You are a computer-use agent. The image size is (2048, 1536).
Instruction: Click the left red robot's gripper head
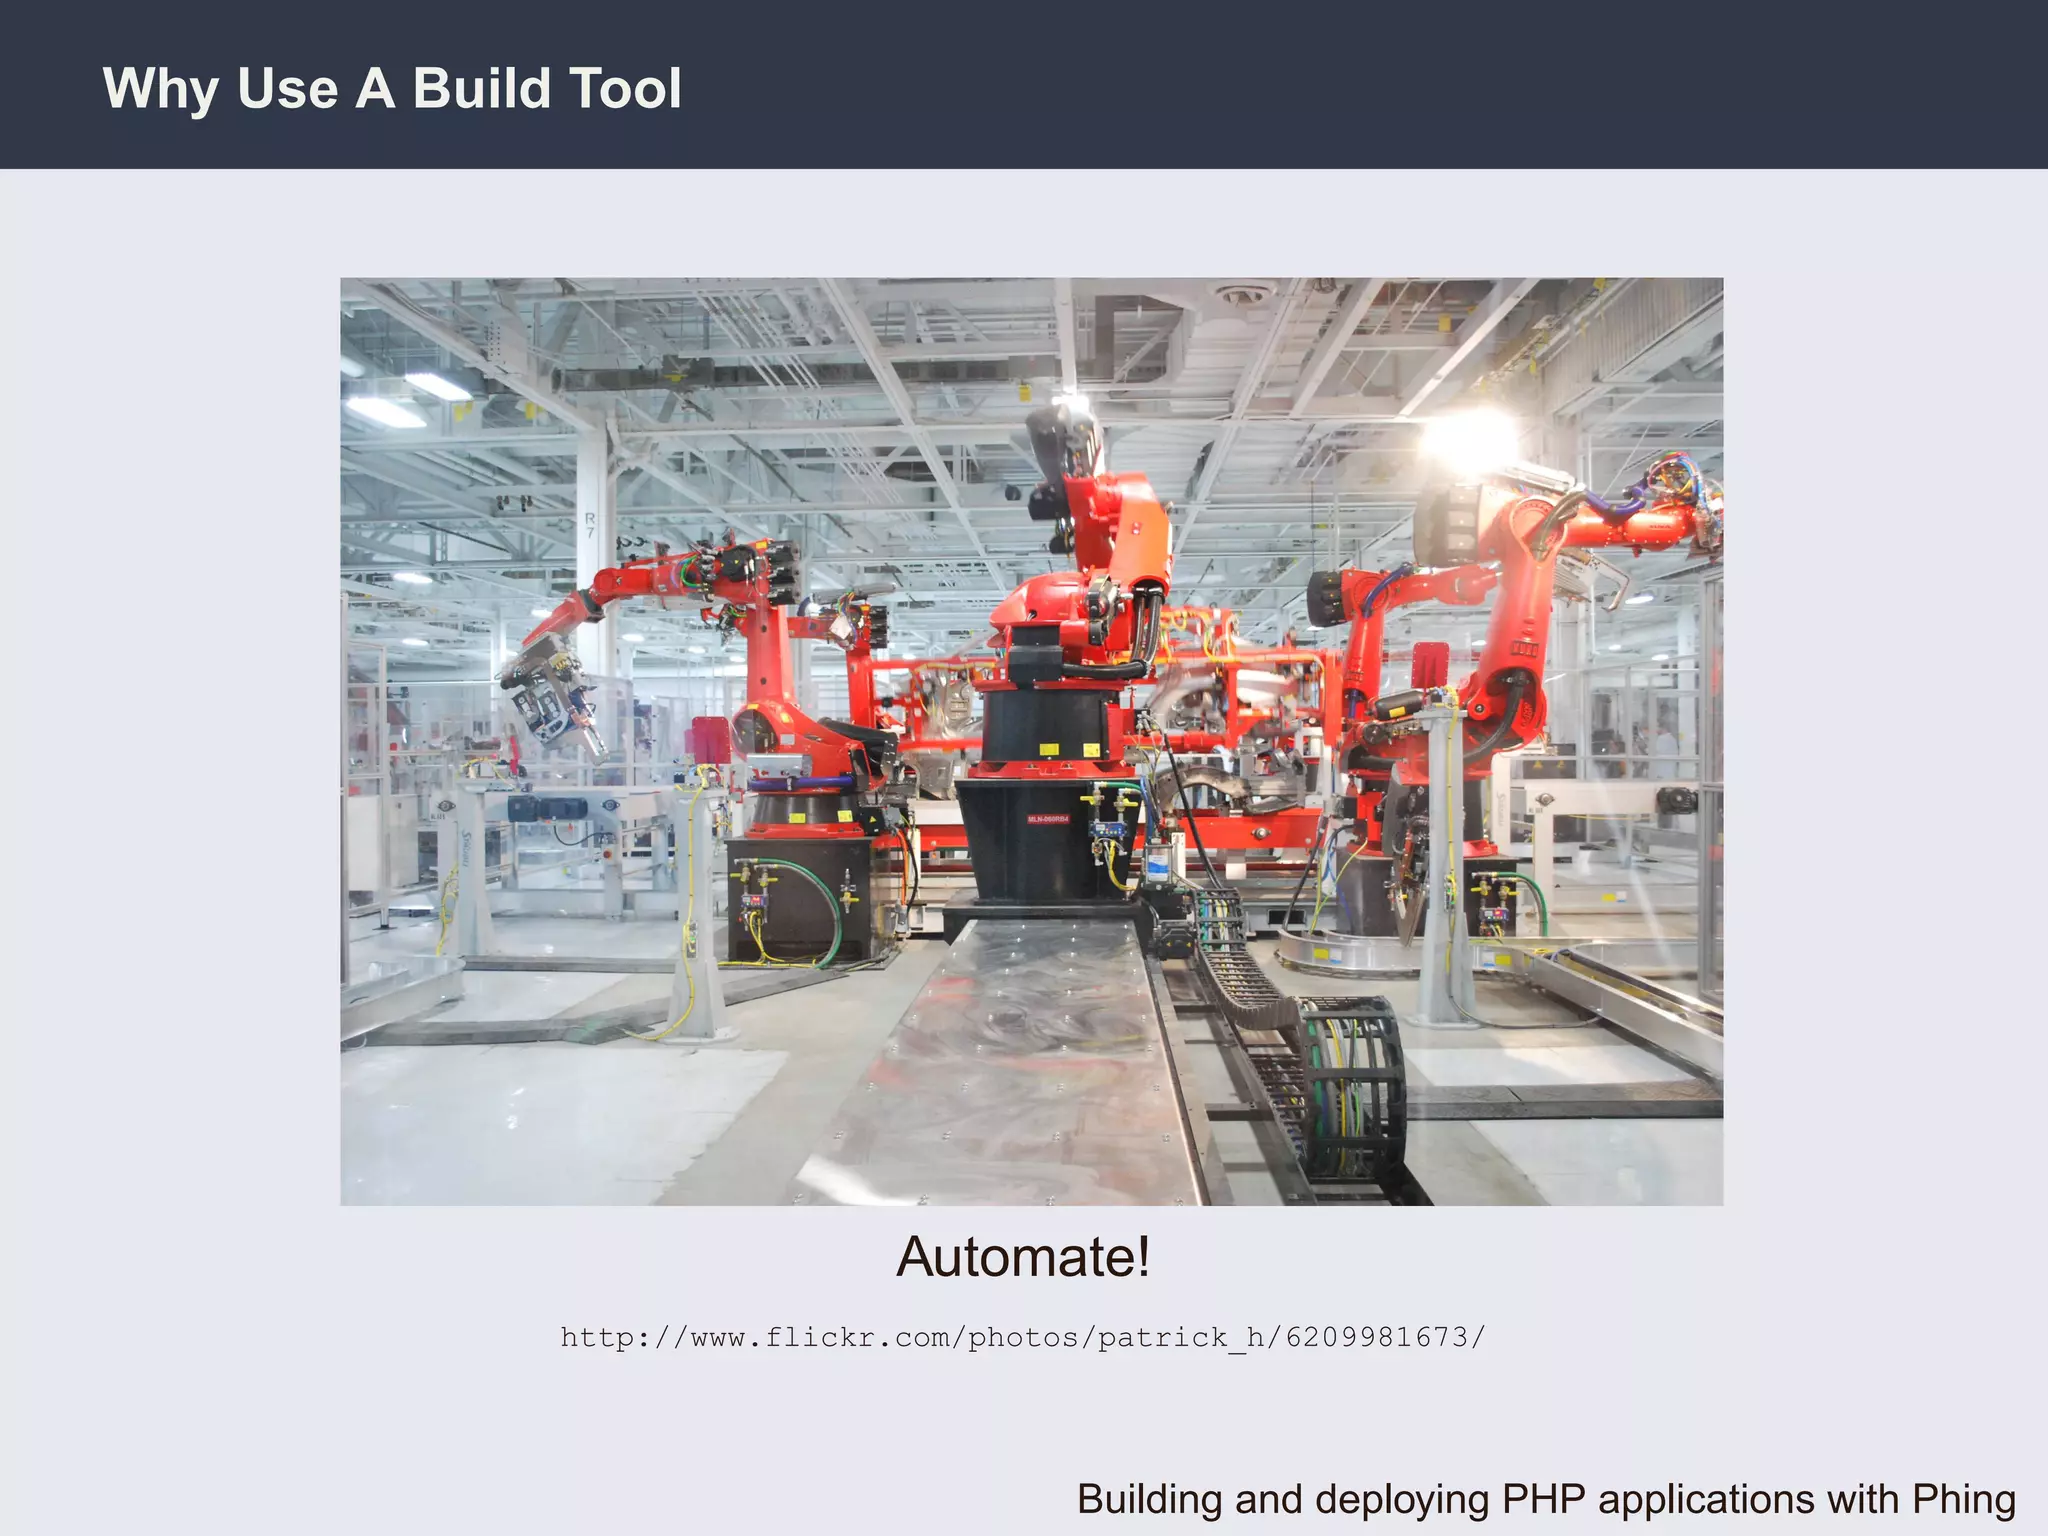click(x=550, y=700)
